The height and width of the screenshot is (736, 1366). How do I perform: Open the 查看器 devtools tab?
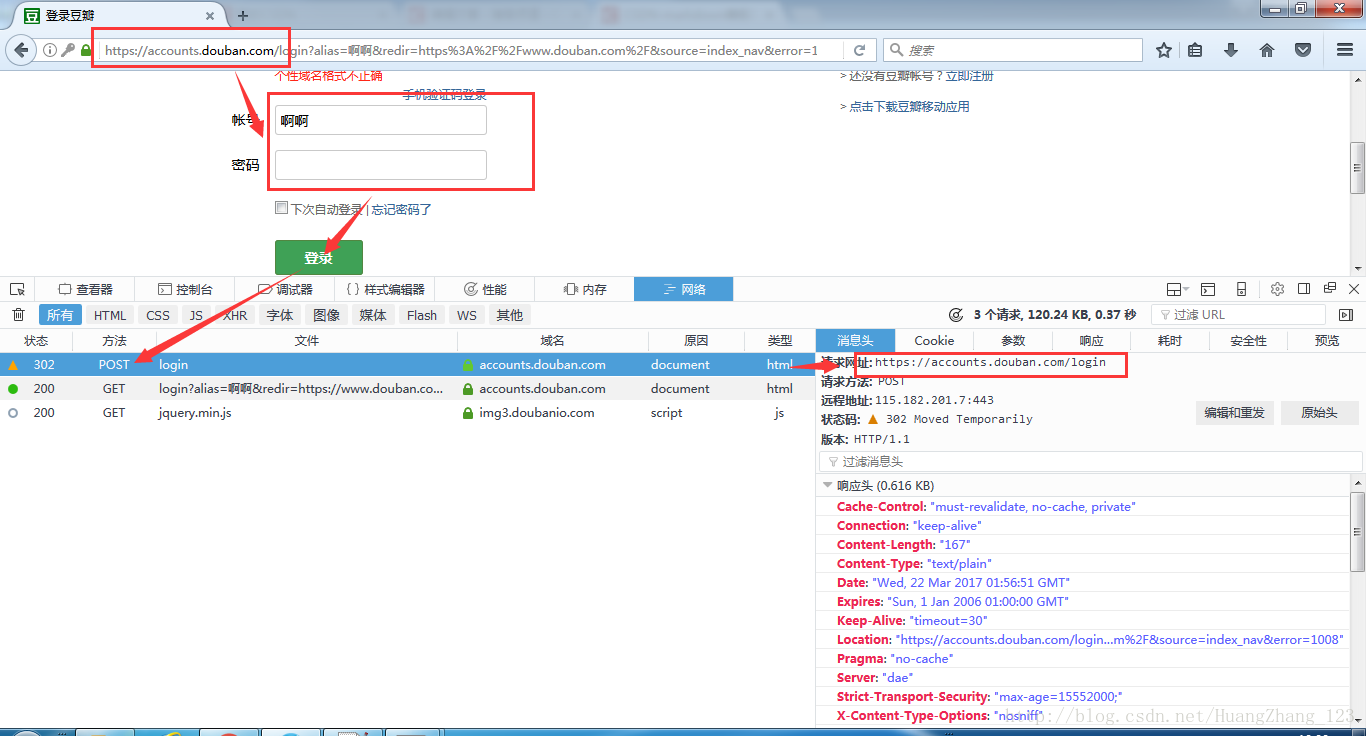click(84, 289)
